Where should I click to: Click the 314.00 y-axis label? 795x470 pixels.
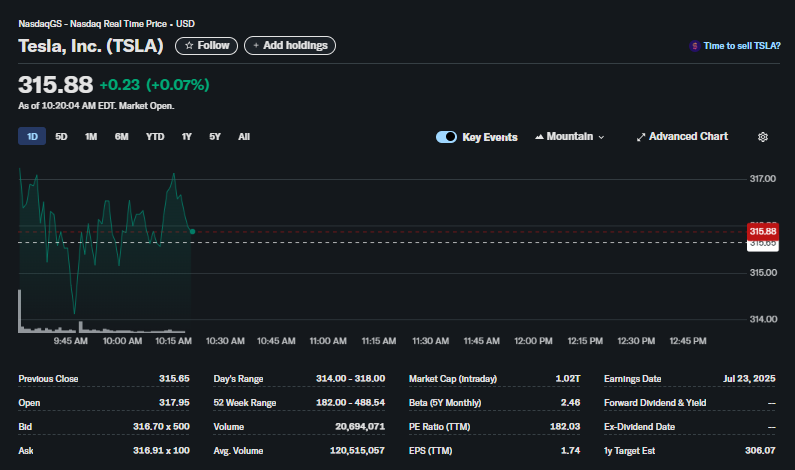point(763,319)
